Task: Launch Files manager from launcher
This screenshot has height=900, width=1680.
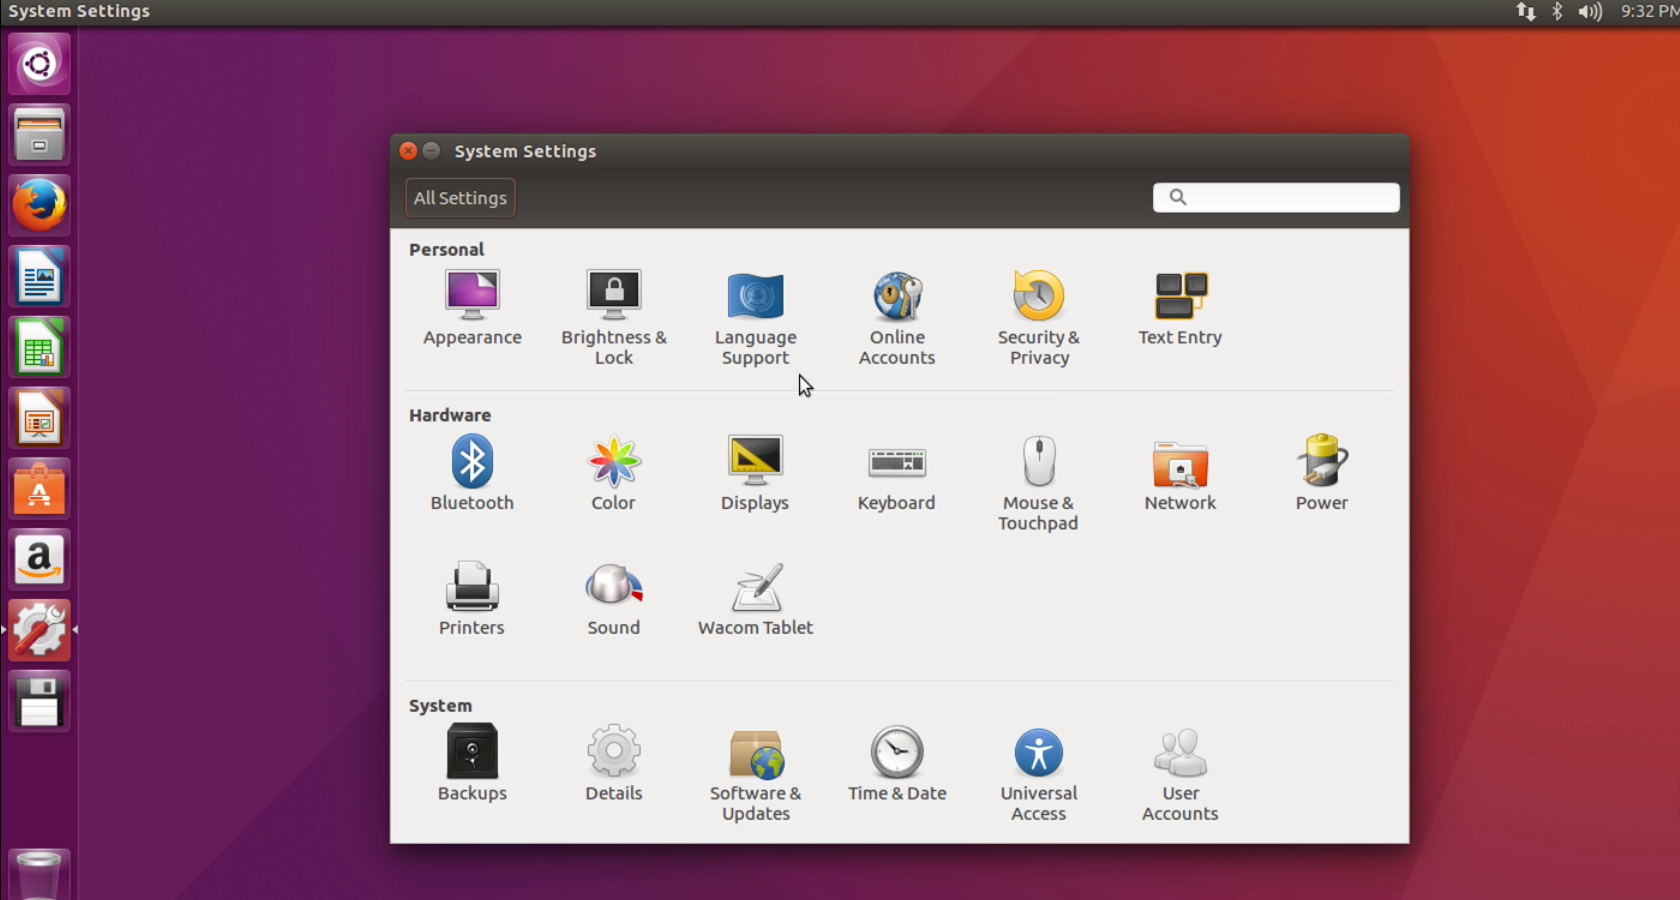Action: click(x=39, y=135)
